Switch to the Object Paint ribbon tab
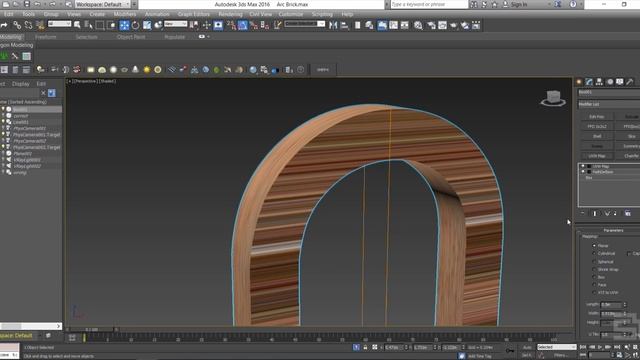Screen dimensions: 640x360 [131, 37]
